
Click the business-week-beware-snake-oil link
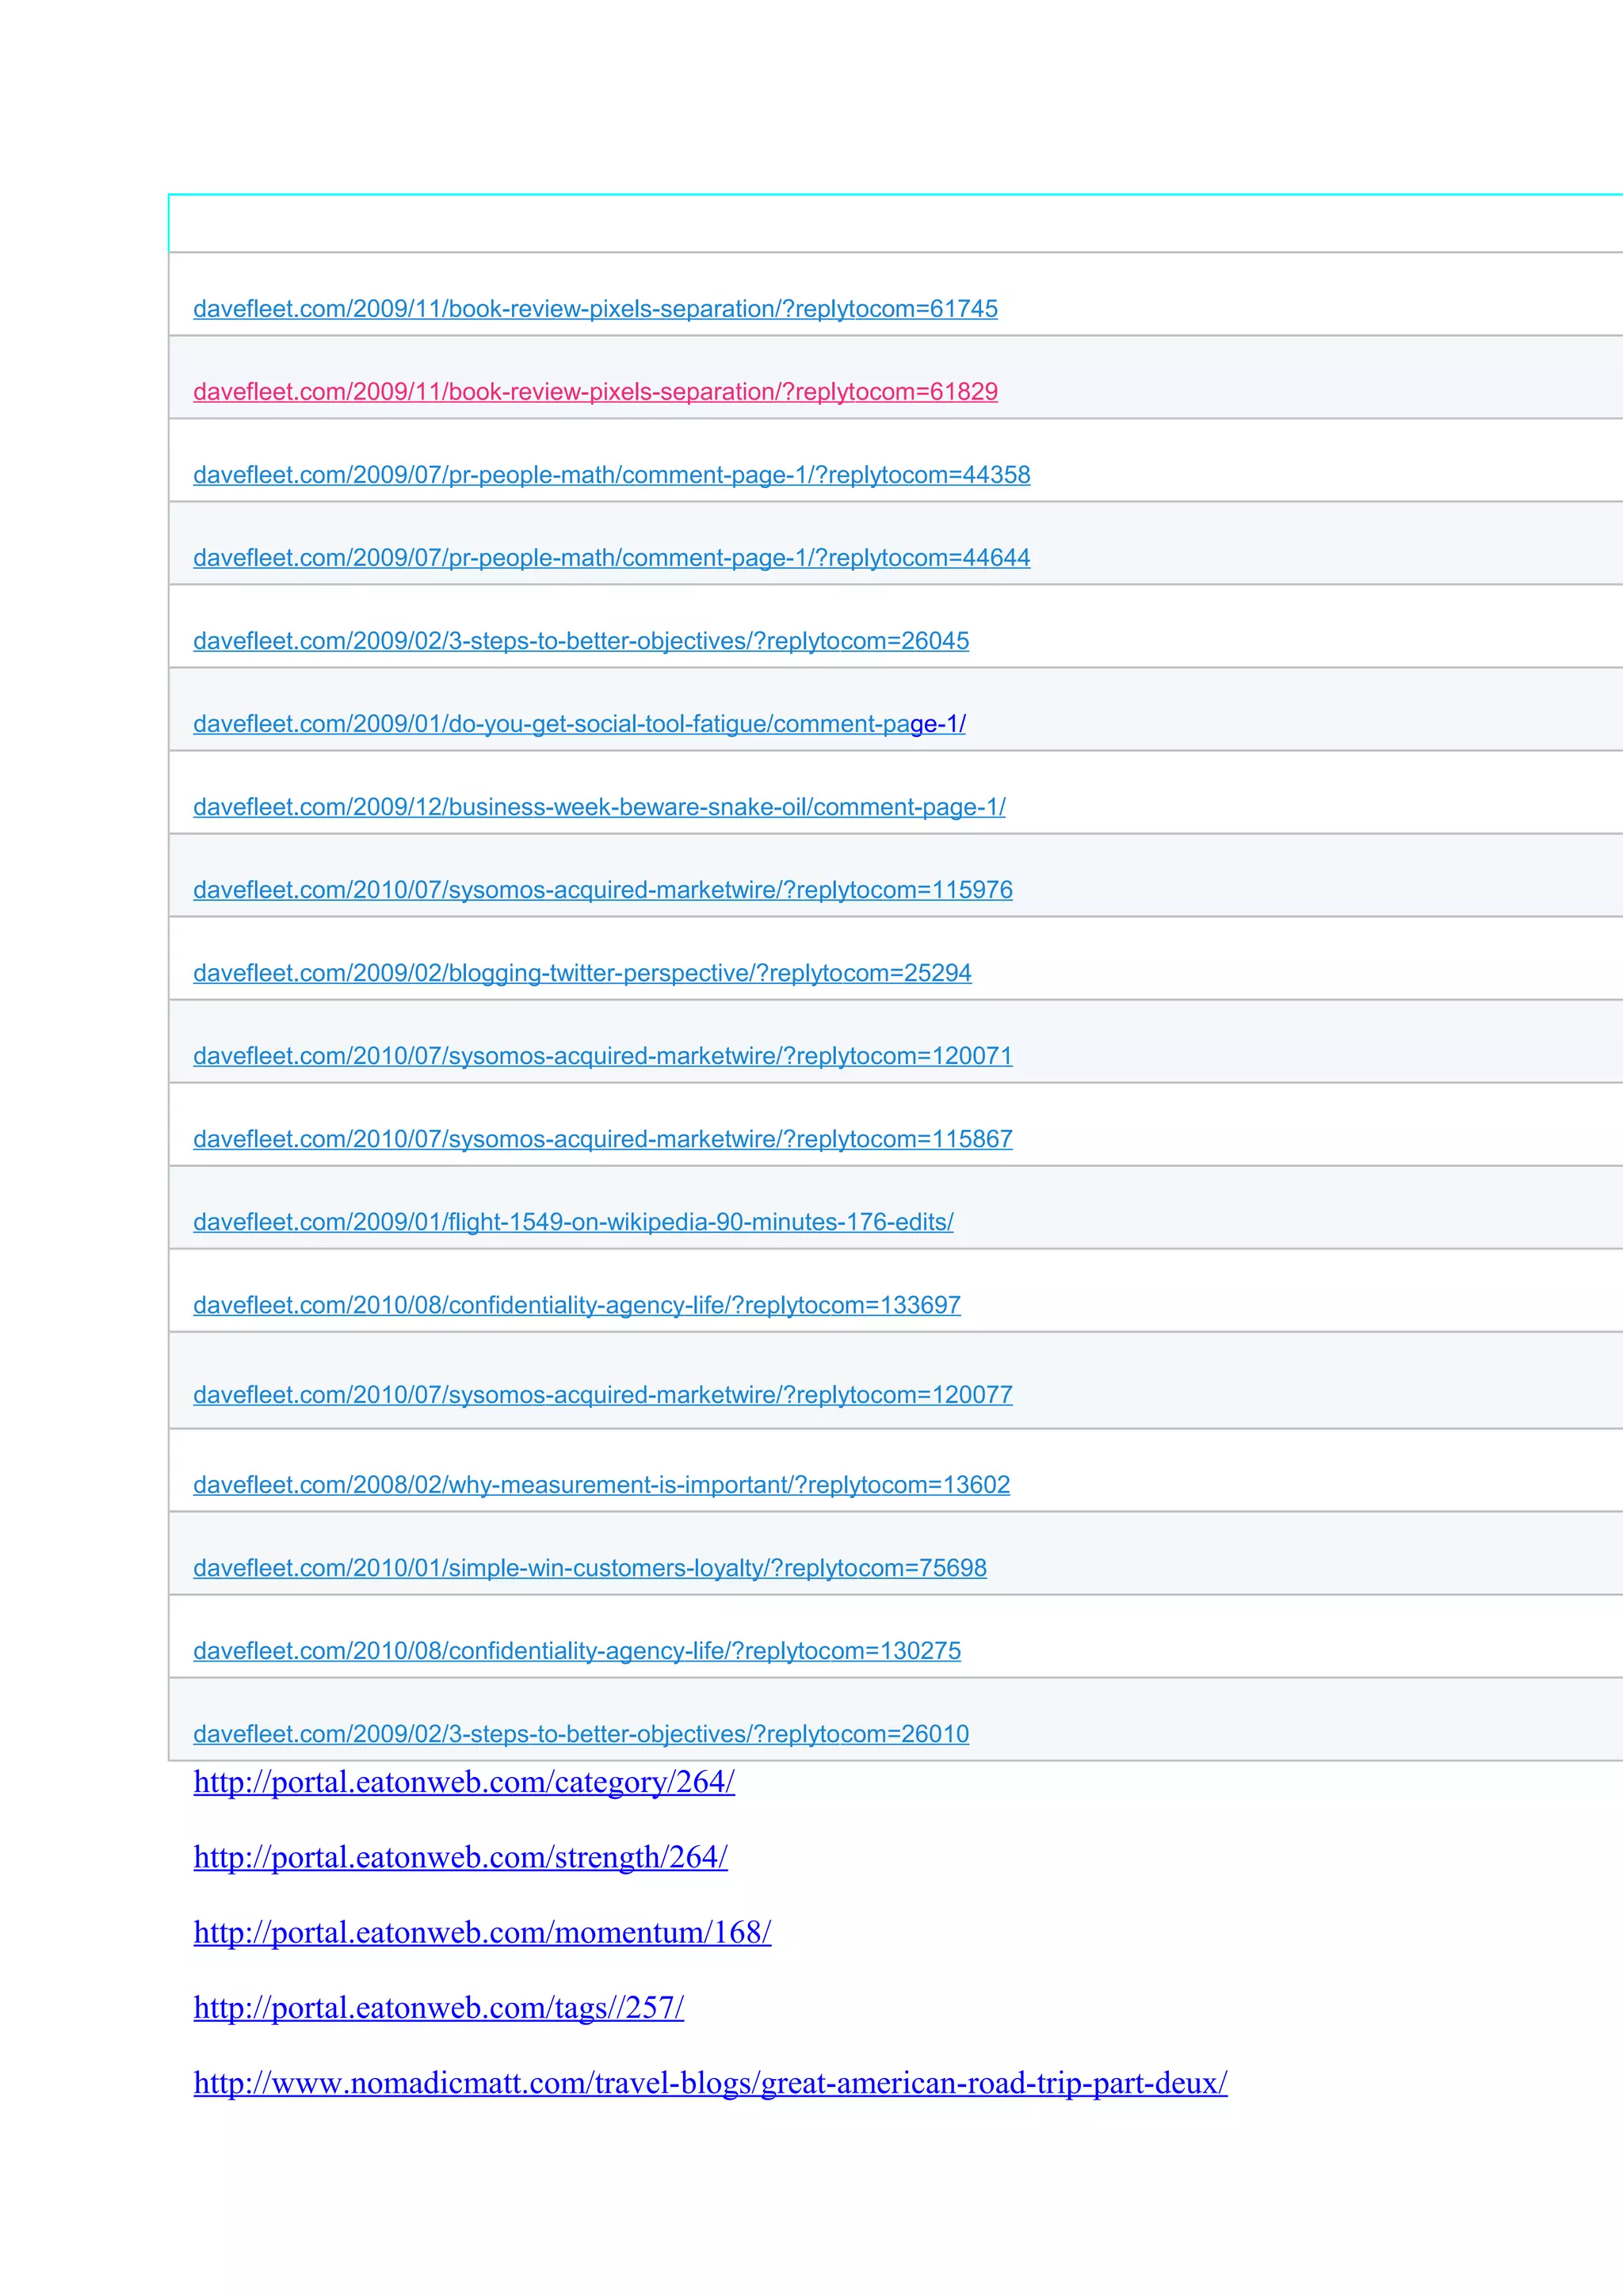click(599, 807)
